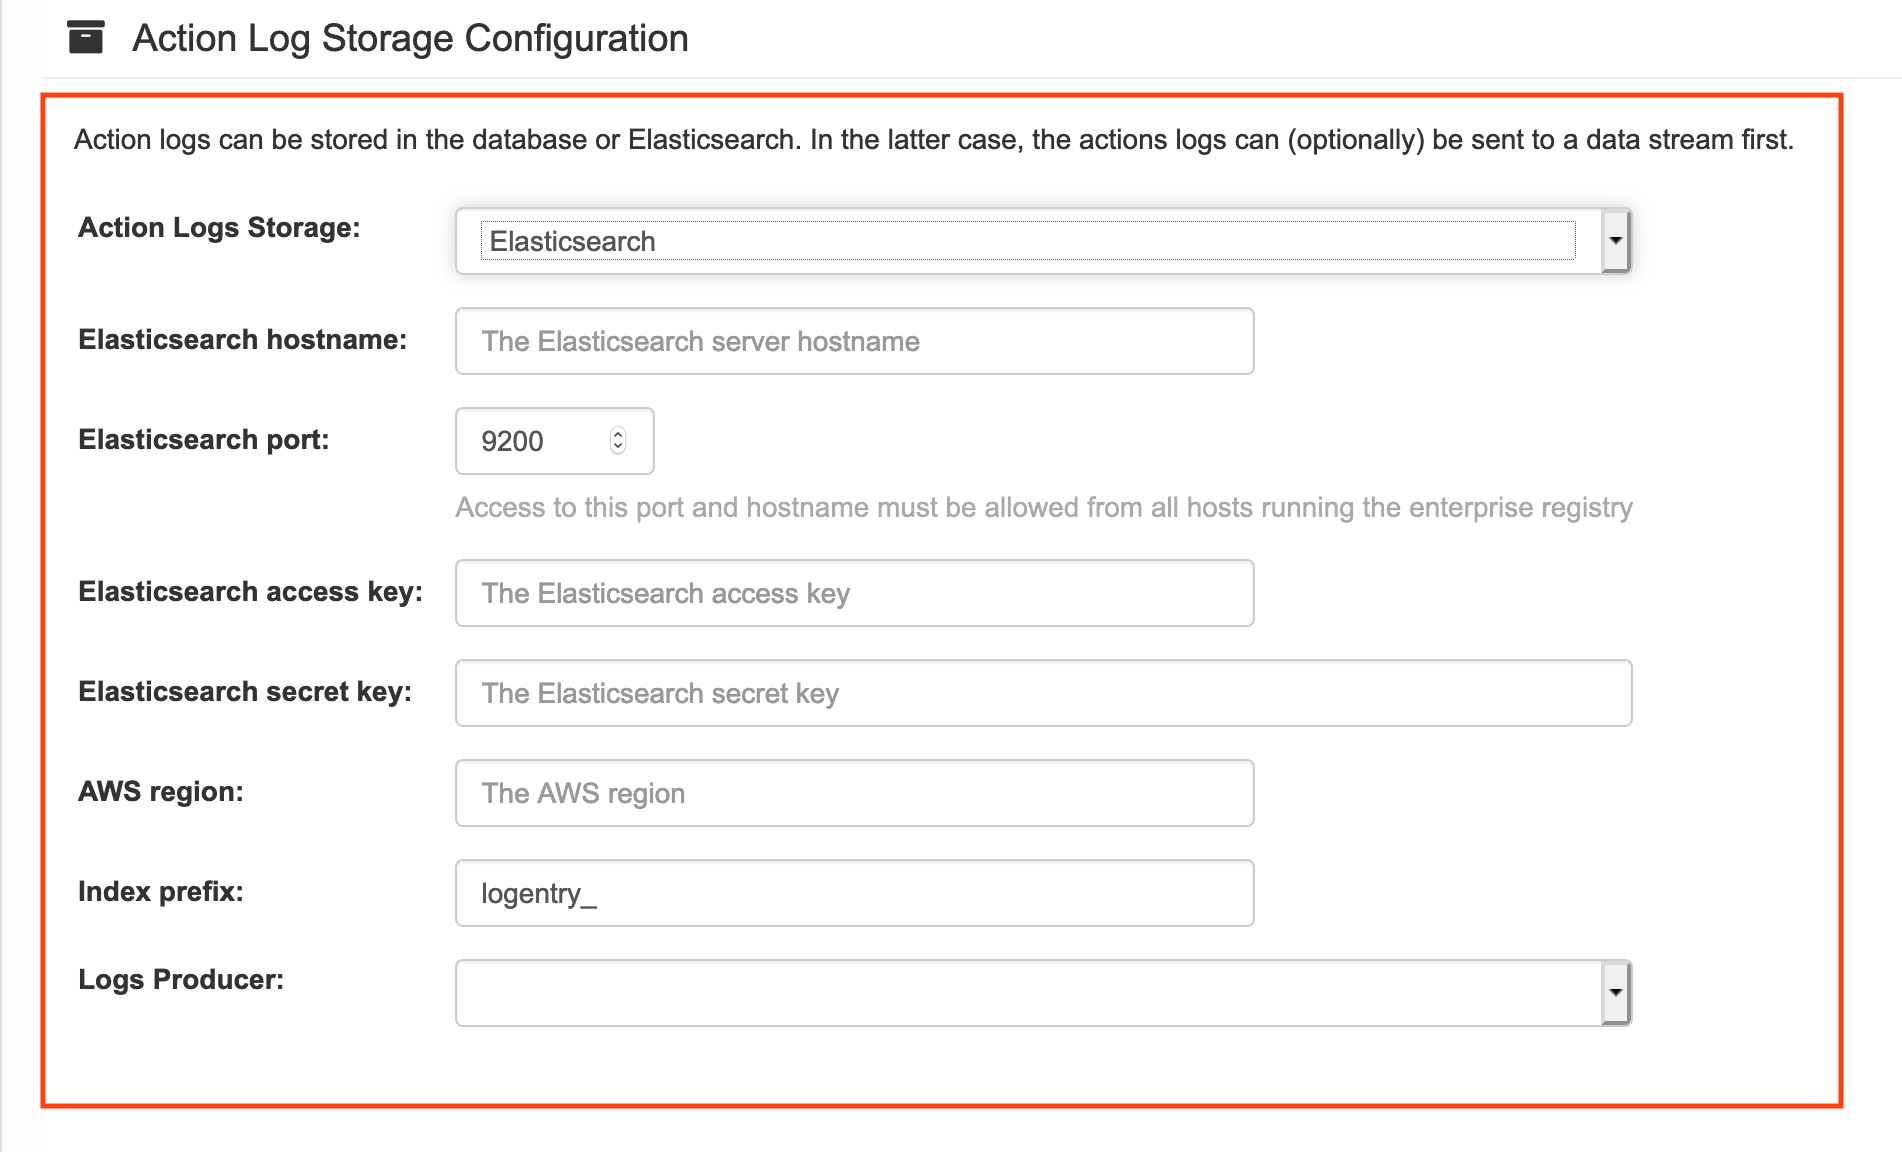Screen dimensions: 1902x1152
Task: Click the Elasticsearch port stepper arrows
Action: tap(618, 441)
